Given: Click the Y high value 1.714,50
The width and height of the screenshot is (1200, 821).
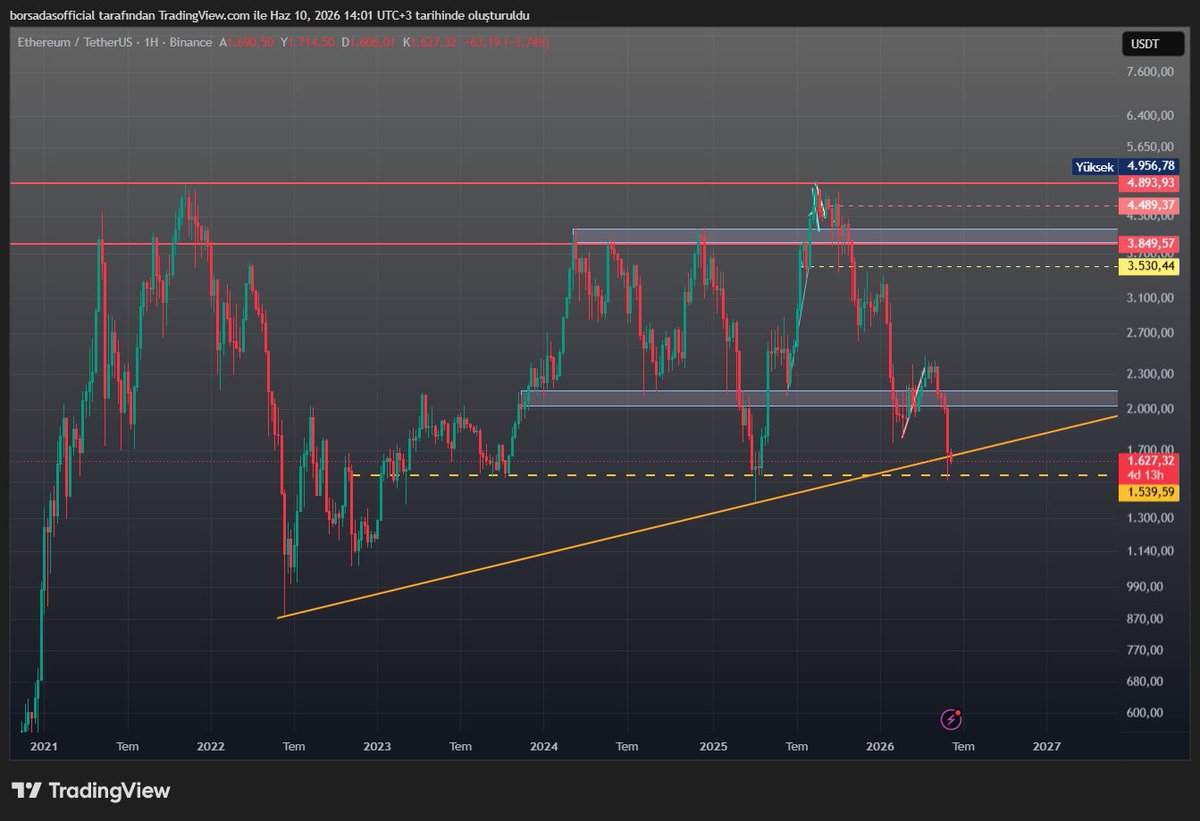Looking at the screenshot, I should 307,42.
